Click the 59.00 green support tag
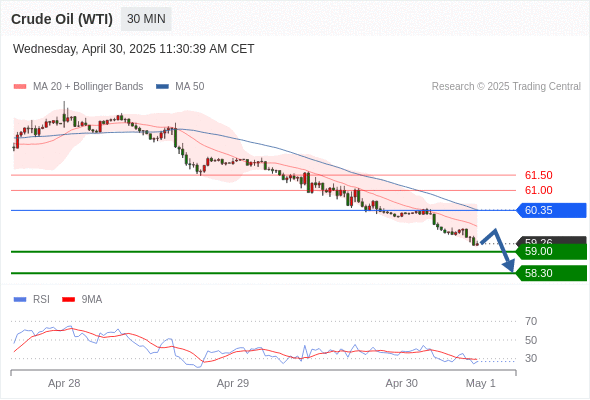590x400 pixels. [x=551, y=251]
